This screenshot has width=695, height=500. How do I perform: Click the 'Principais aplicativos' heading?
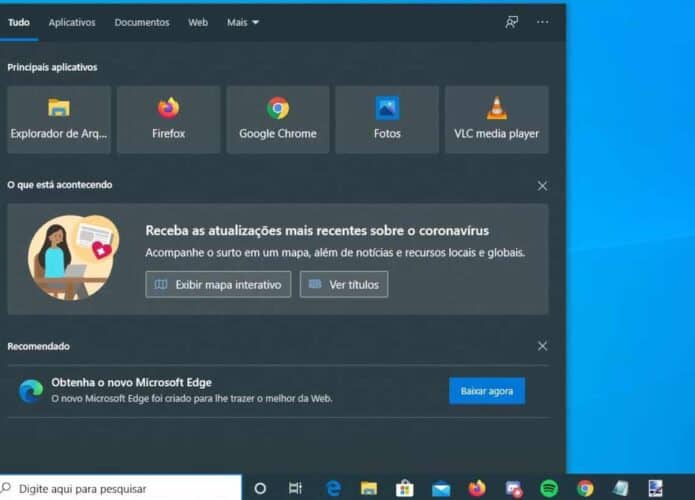52,67
